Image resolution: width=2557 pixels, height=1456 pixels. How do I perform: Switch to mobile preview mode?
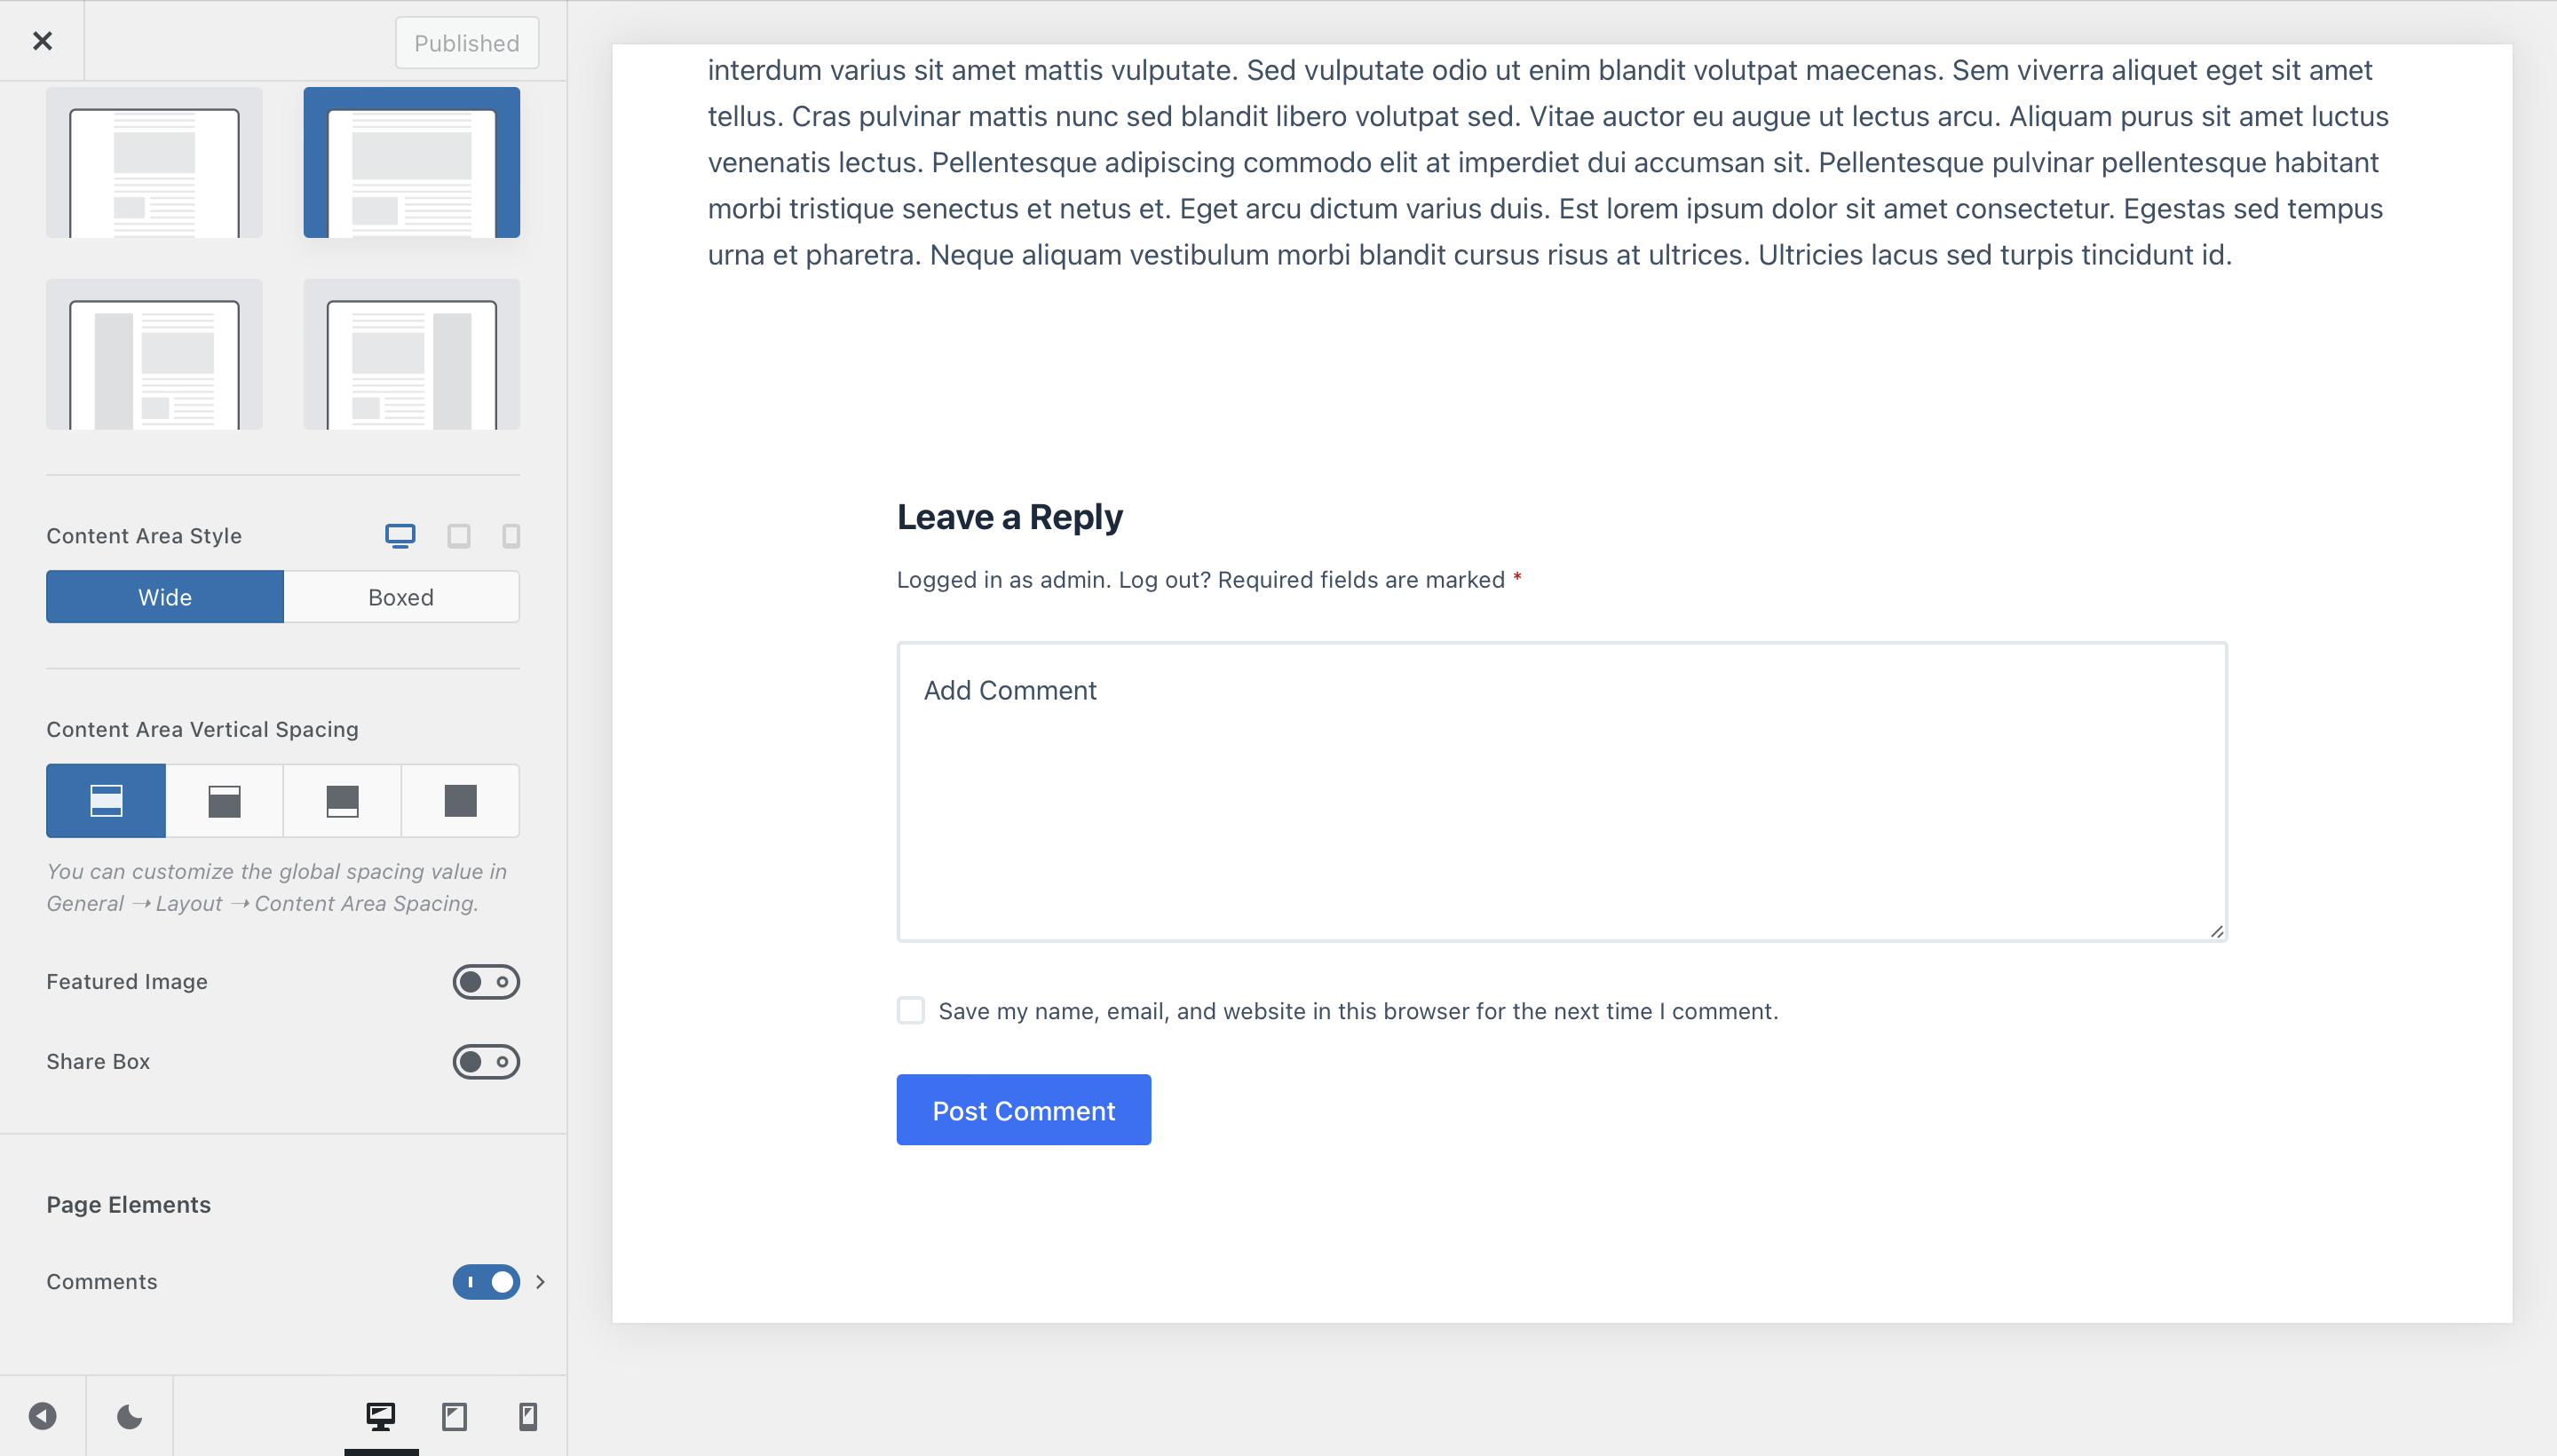(x=529, y=1416)
